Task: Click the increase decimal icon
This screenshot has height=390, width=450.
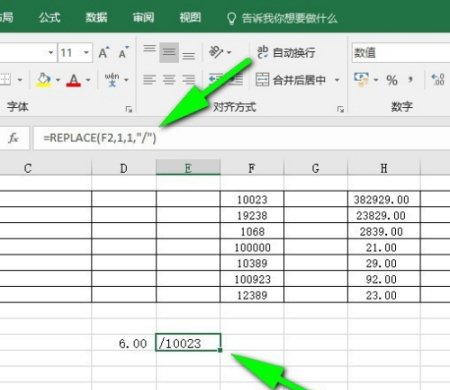Action: 438,80
